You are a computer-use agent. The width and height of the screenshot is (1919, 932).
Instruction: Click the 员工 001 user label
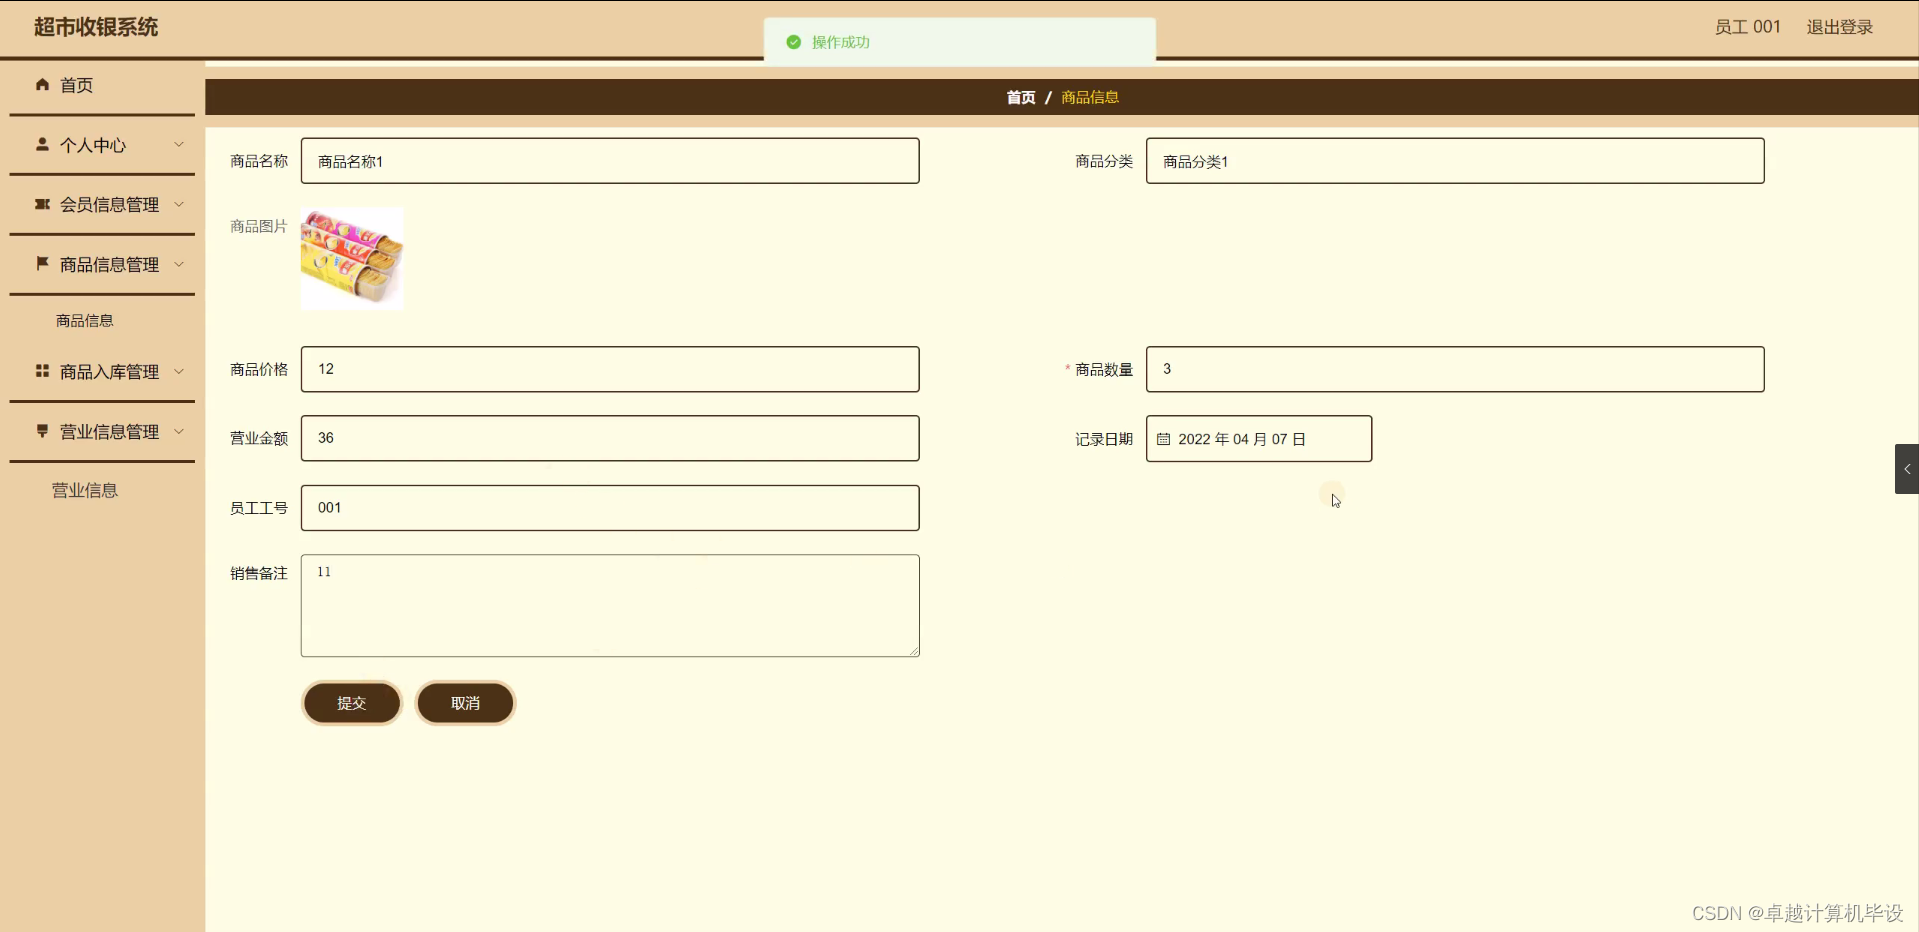1748,27
